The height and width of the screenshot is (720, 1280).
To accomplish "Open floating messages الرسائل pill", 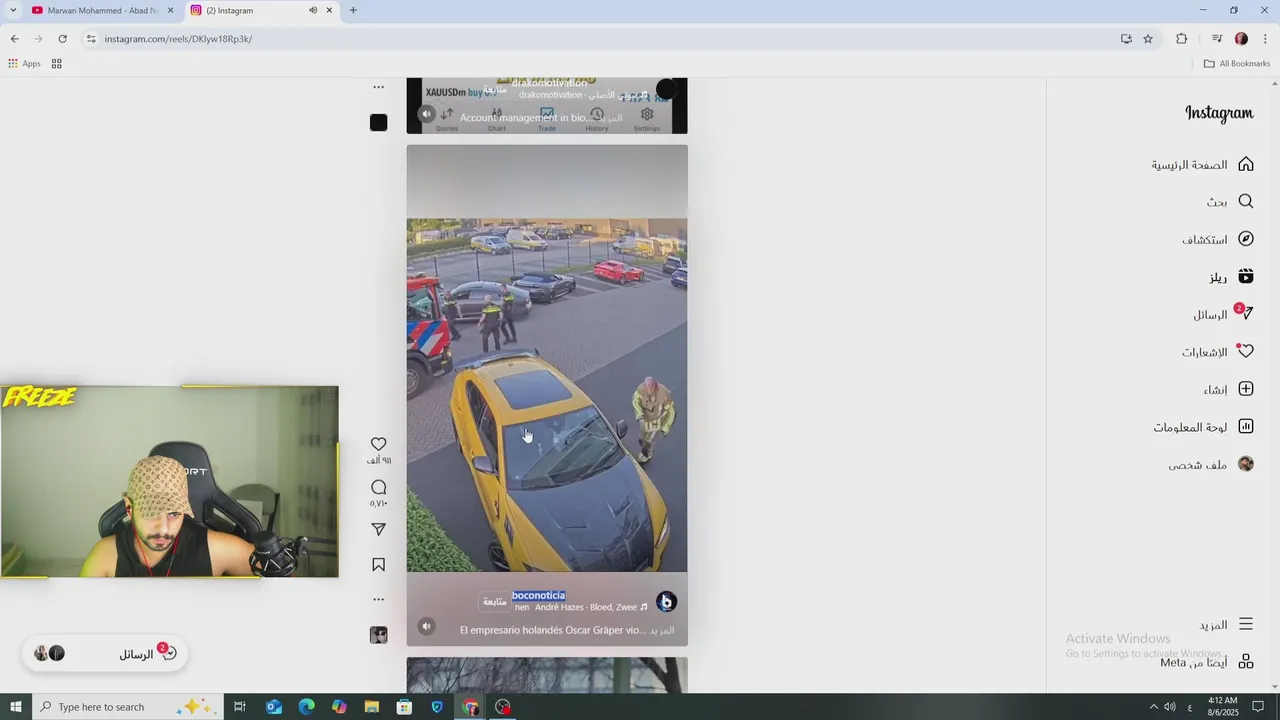I will pos(105,654).
